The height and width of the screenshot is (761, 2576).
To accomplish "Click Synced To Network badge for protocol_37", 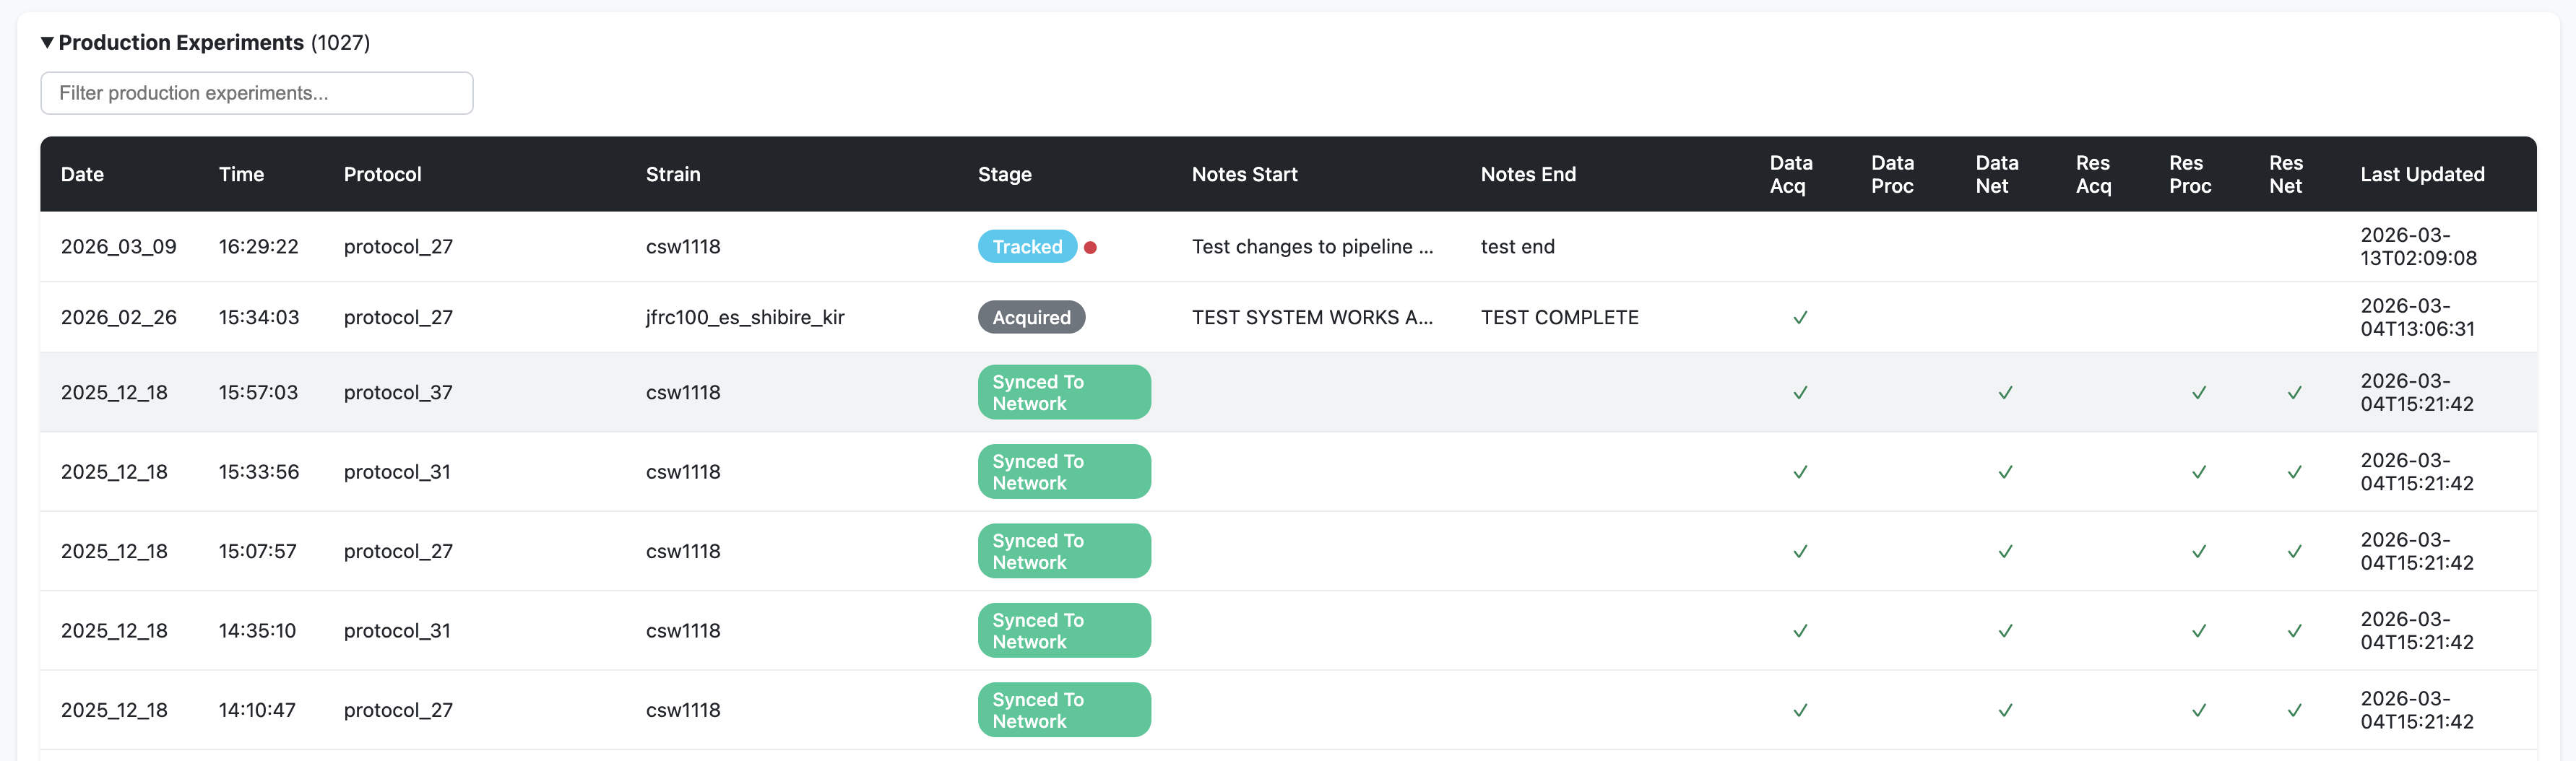I will [1063, 393].
